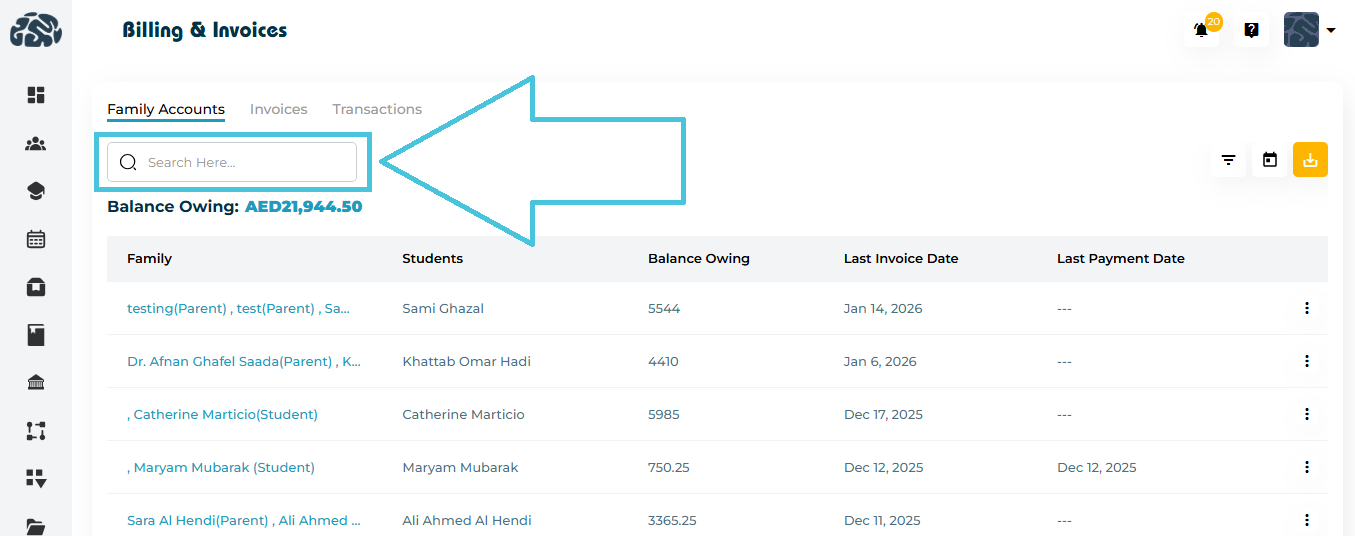Screen dimensions: 1355x536
Task: Open the three-dot menu for Maryam Mubarak row
Action: pos(1306,467)
